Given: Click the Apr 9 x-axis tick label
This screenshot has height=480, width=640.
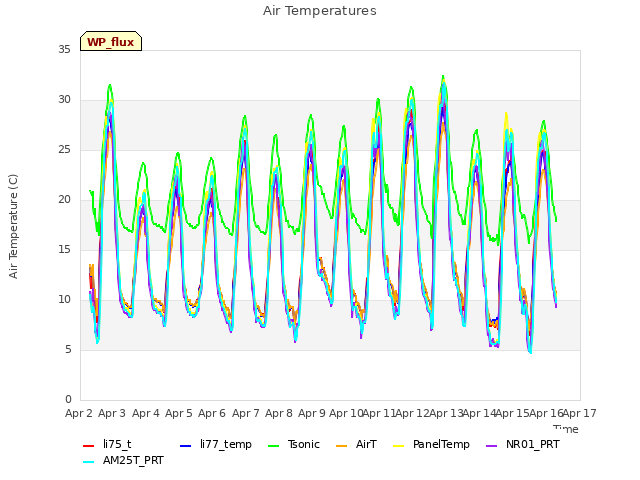Looking at the screenshot, I should (x=312, y=413).
